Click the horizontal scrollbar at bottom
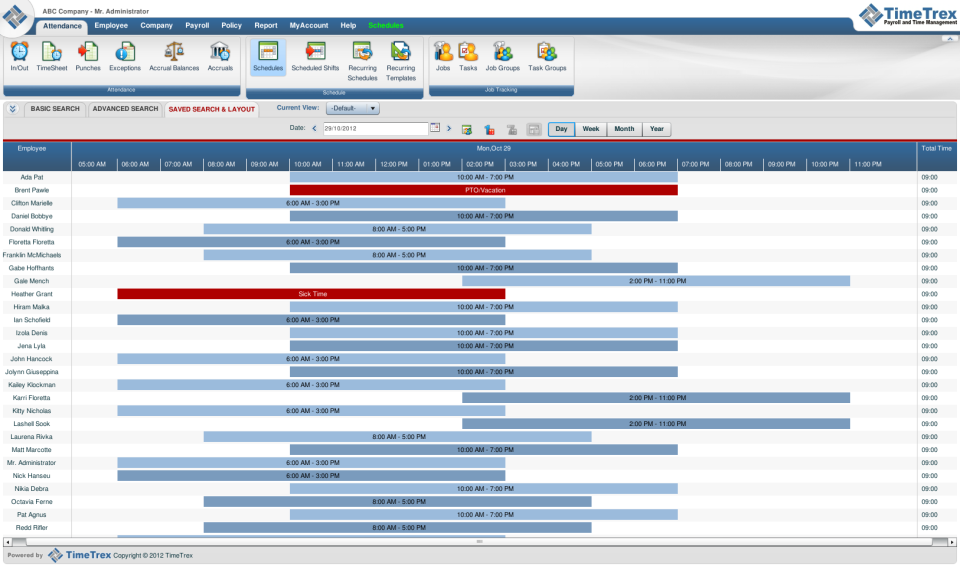Viewport: 960px width, 570px height. 479,541
